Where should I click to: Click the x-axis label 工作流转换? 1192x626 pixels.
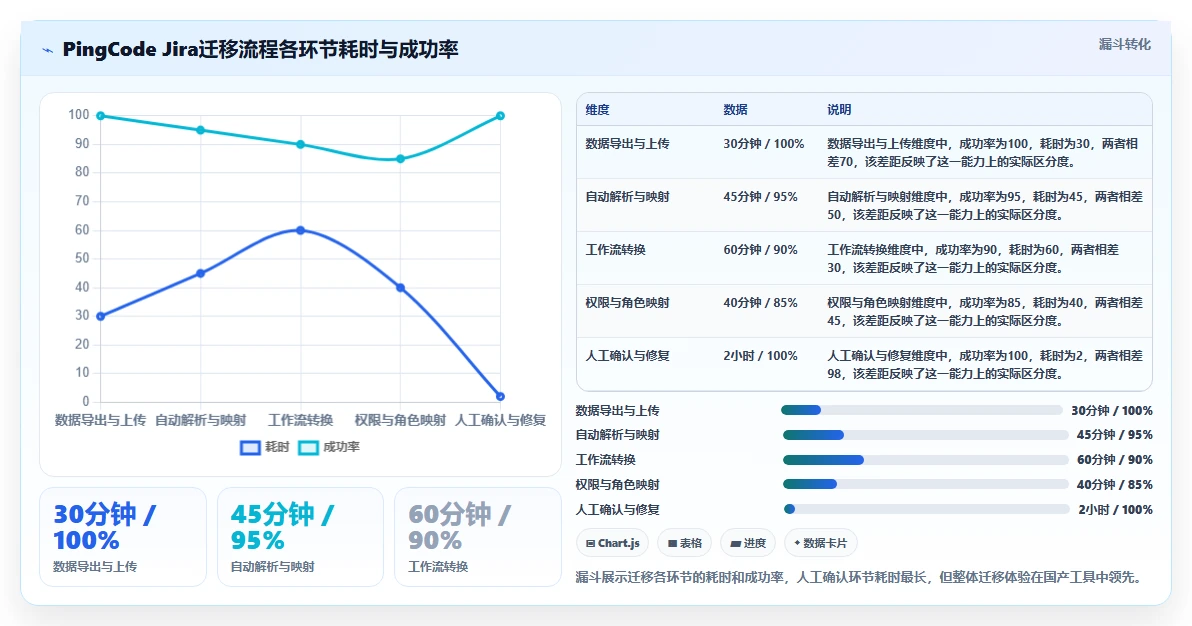pos(300,420)
